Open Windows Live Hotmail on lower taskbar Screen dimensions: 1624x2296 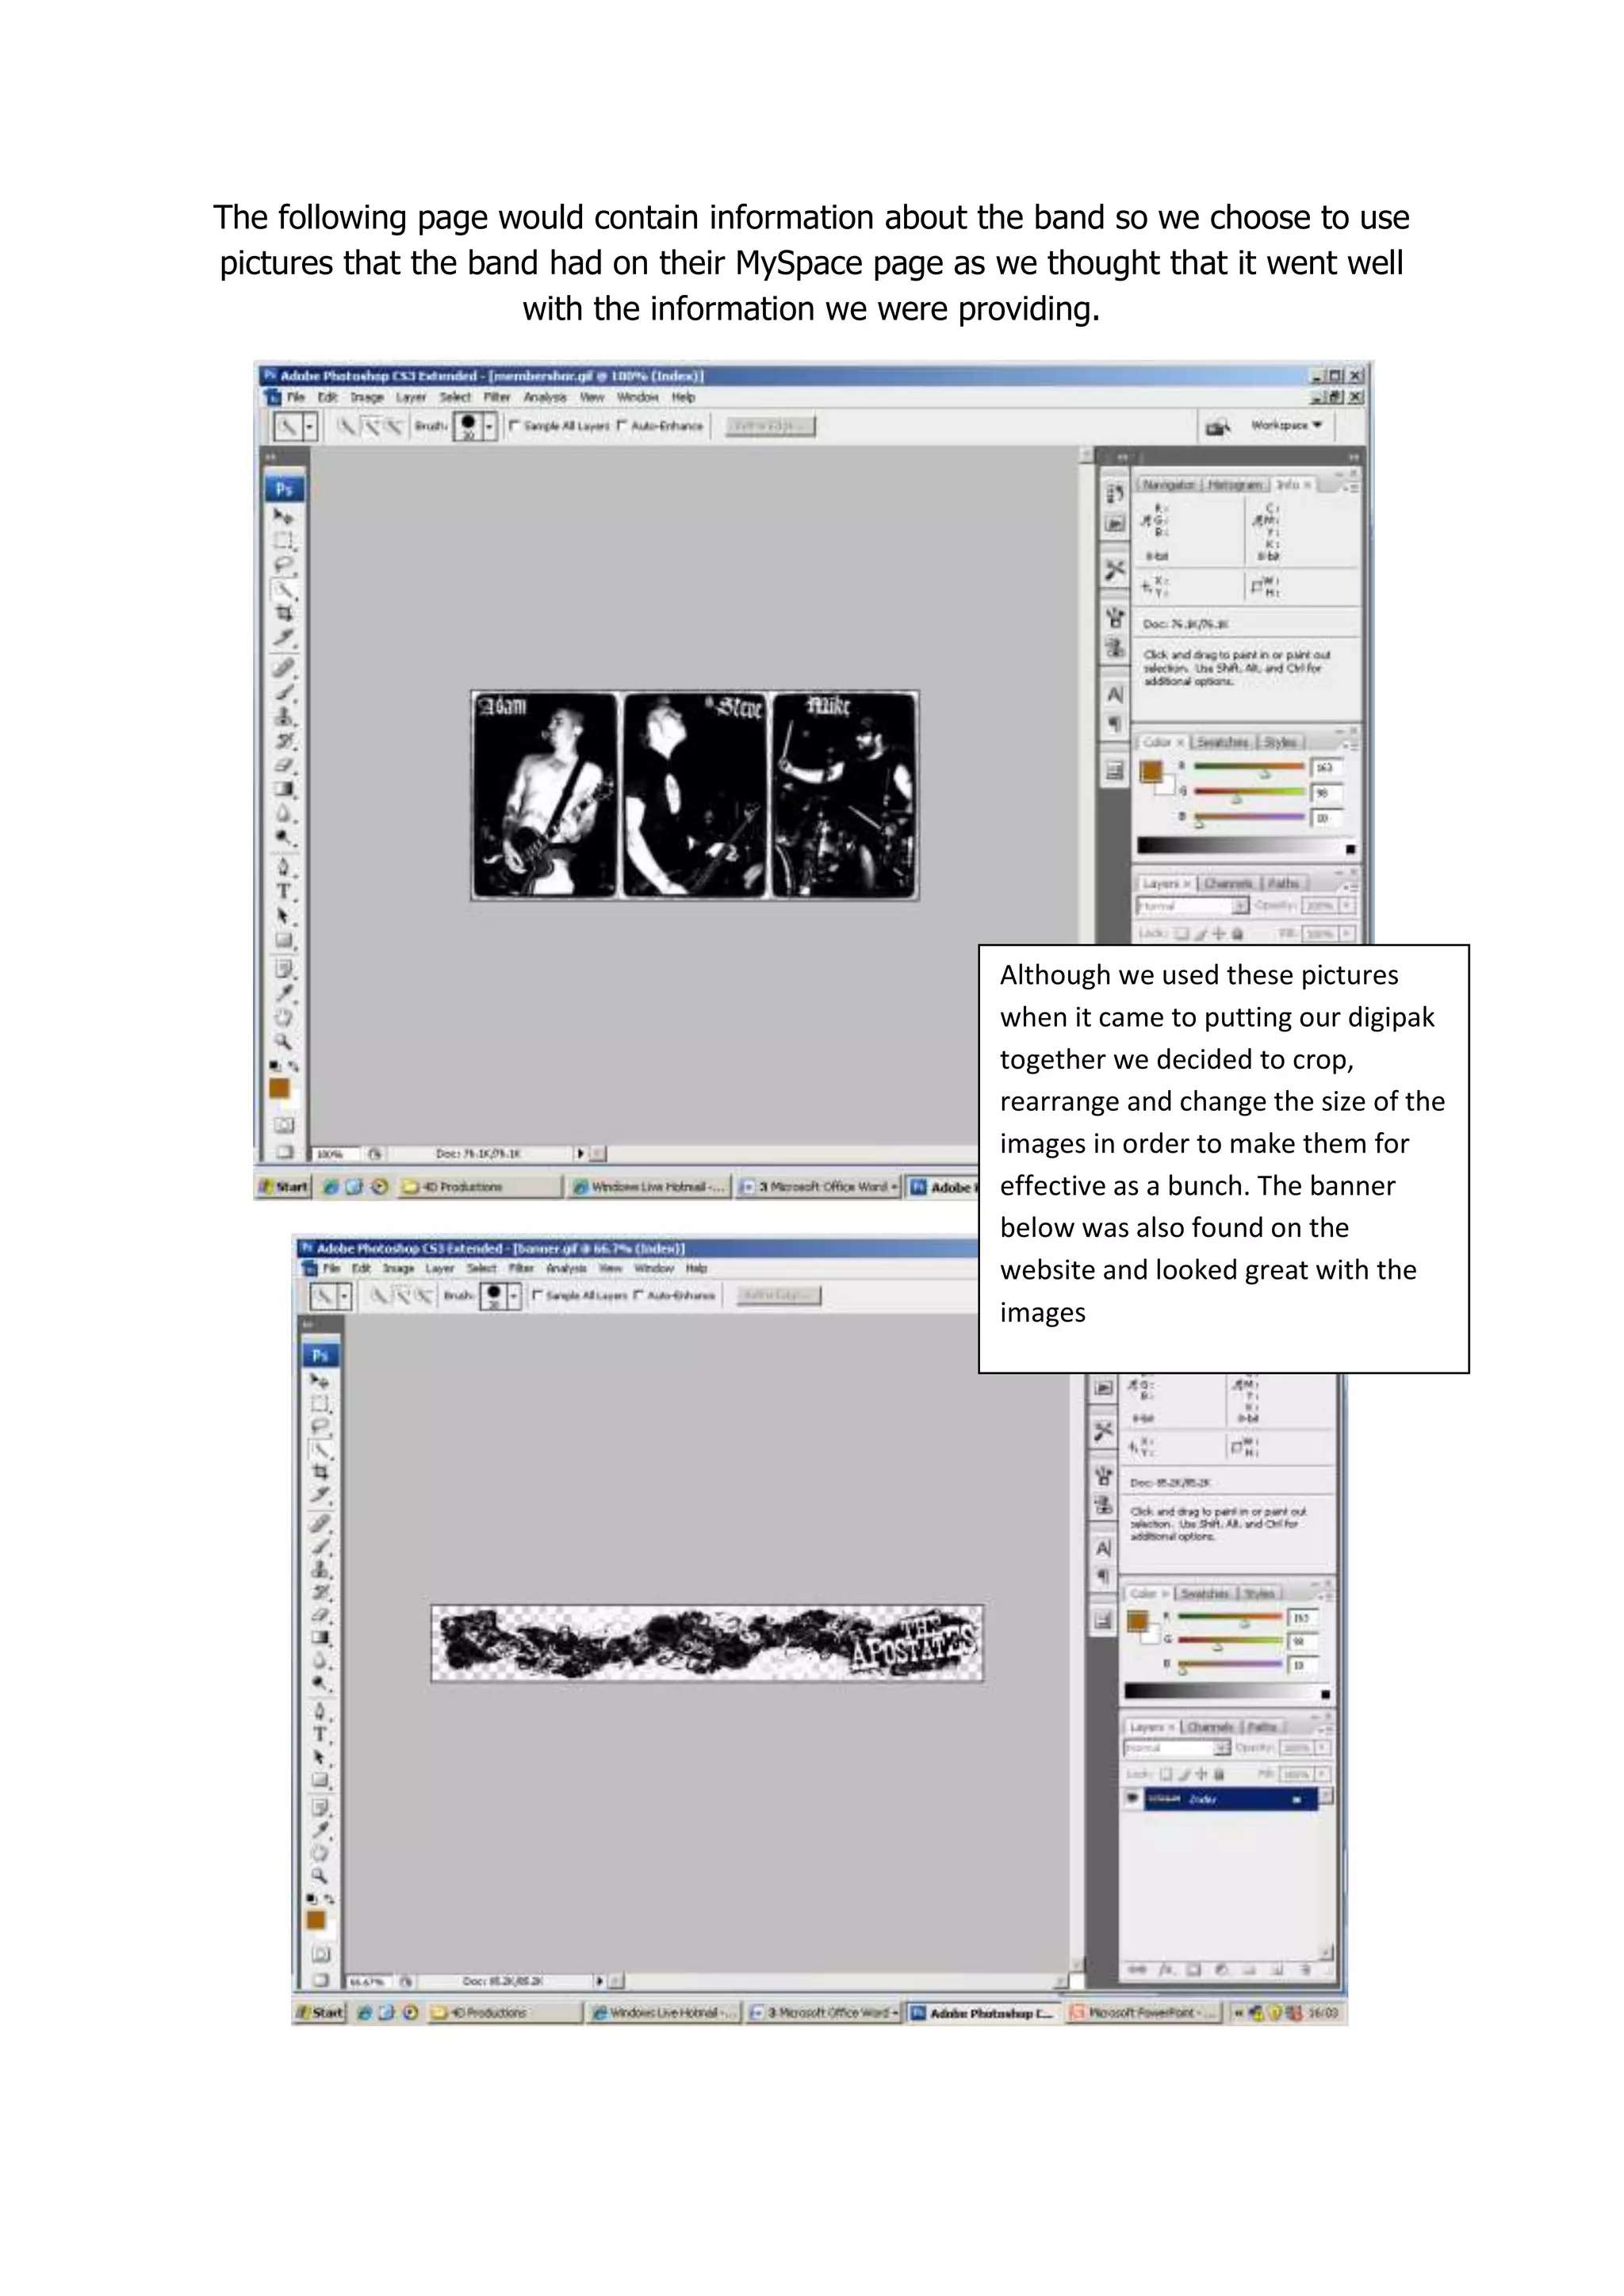click(x=663, y=2012)
